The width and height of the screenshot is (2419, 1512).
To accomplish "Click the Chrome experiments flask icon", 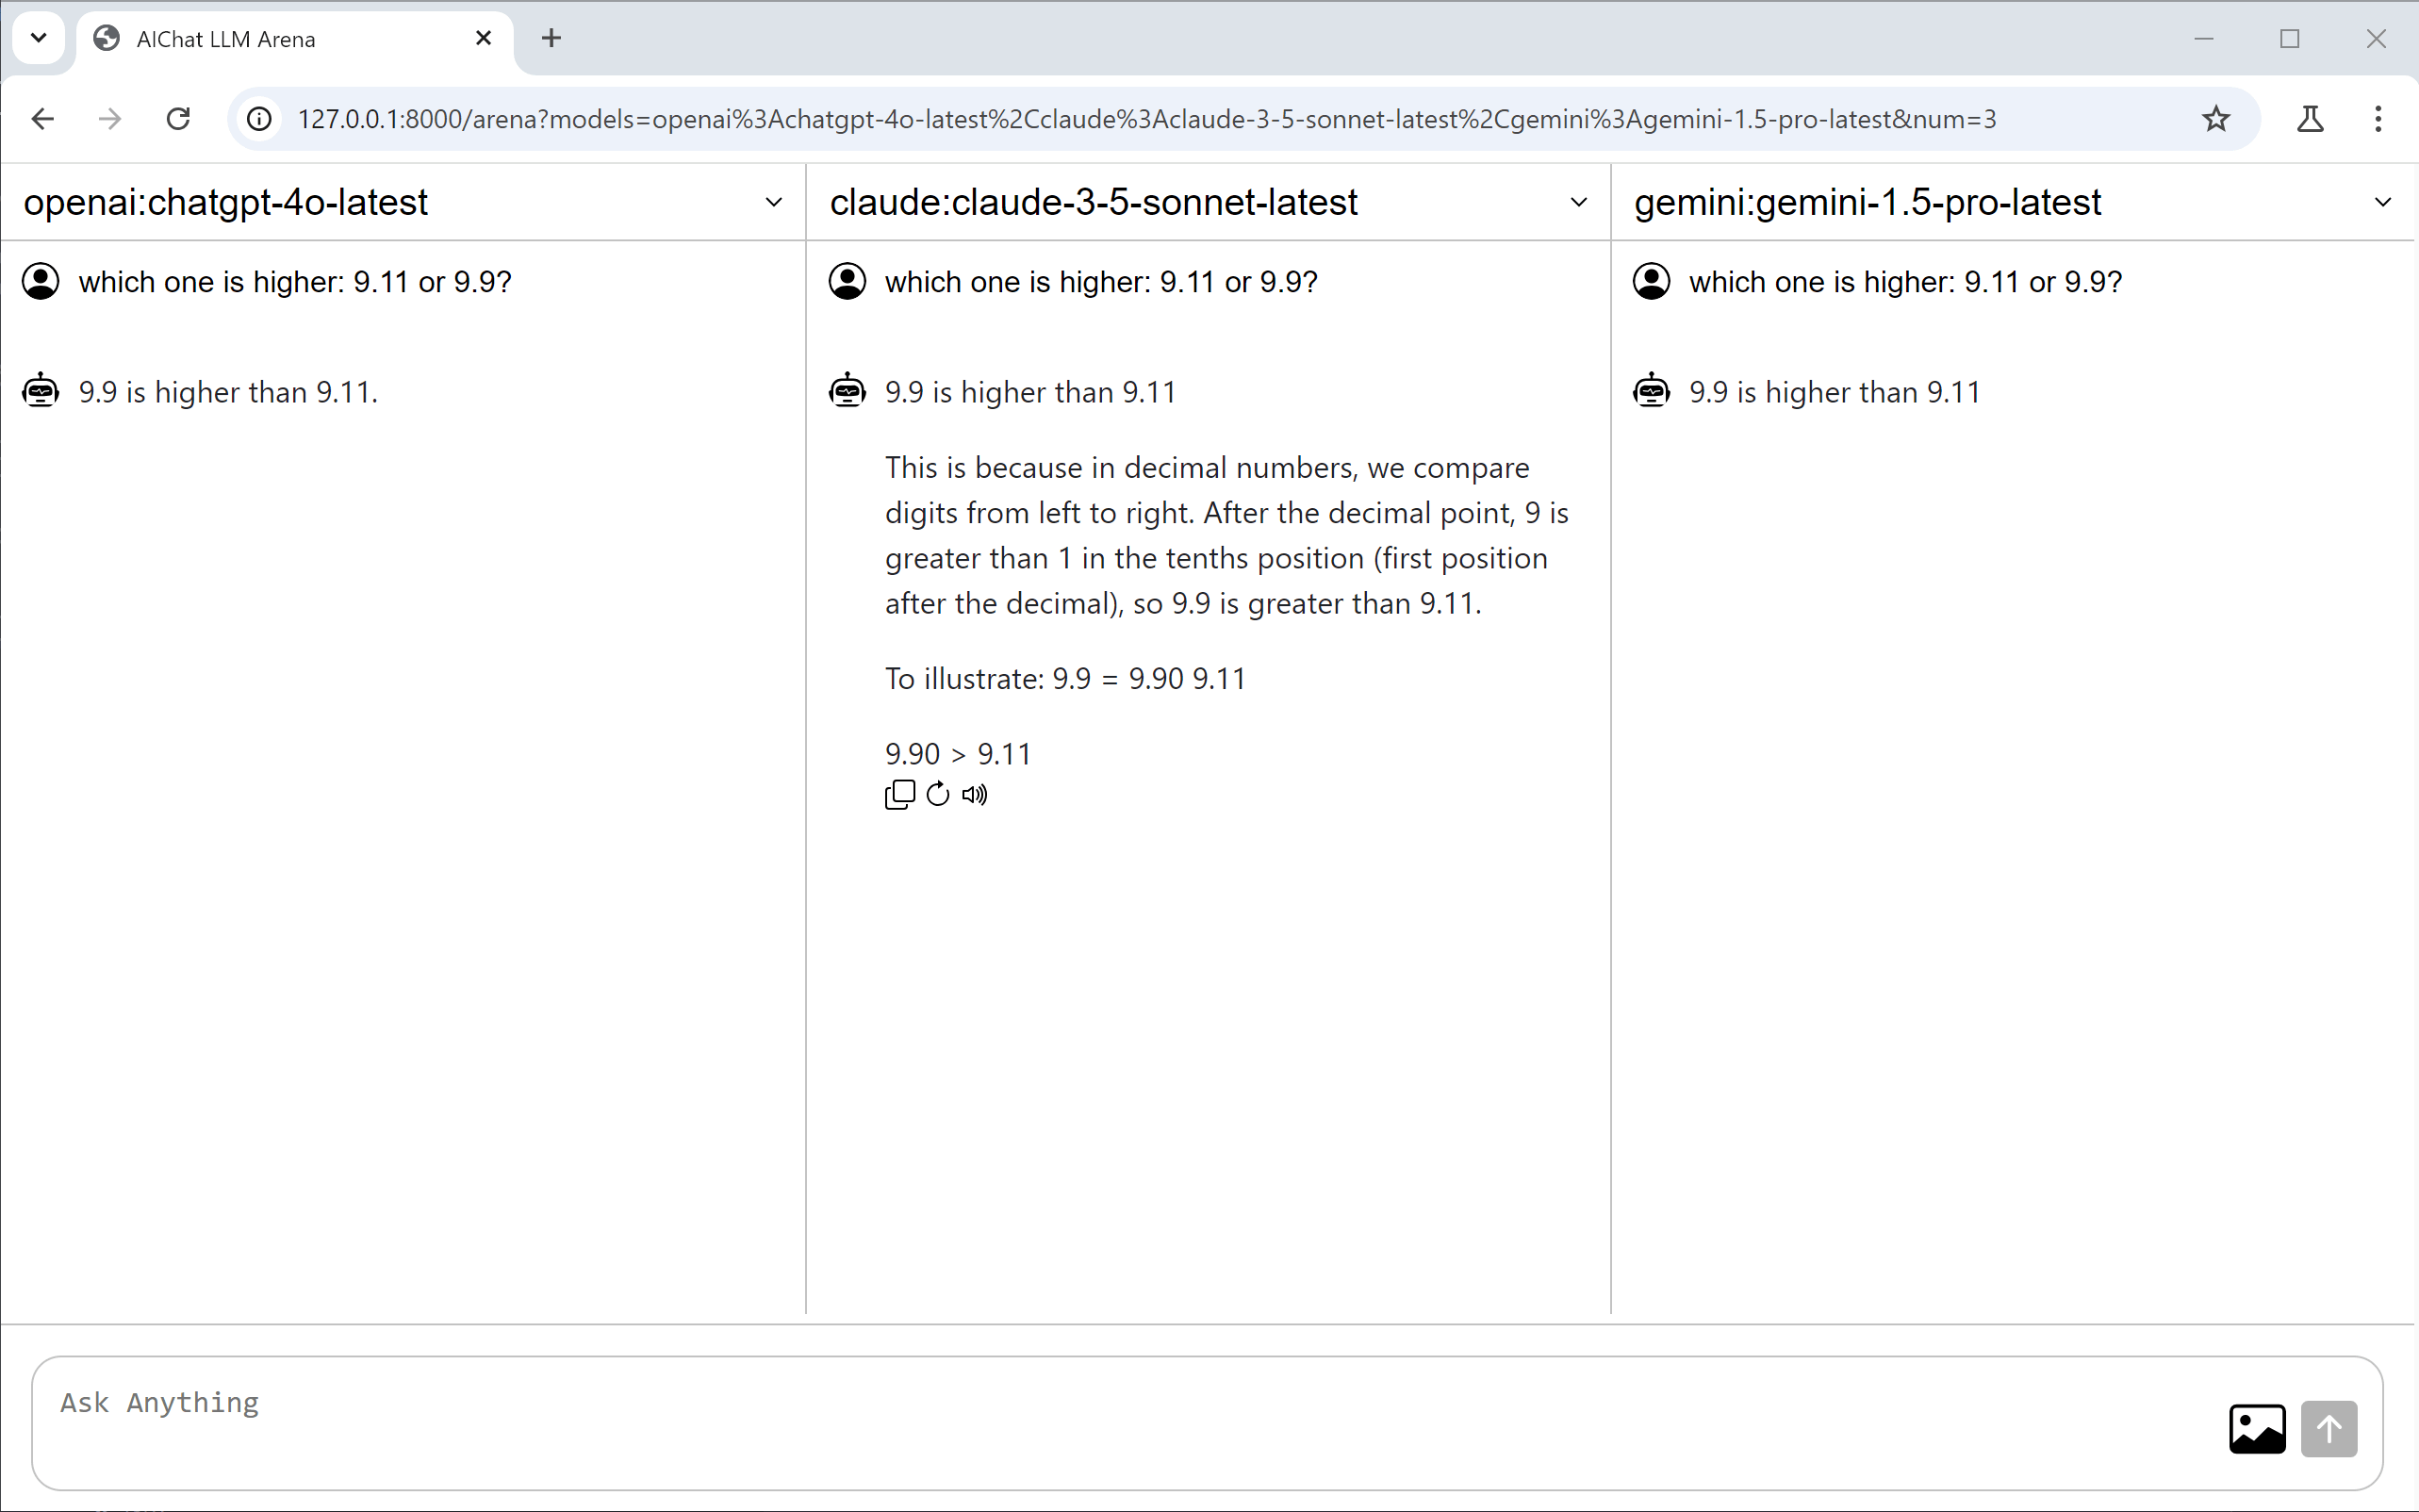I will (2312, 119).
